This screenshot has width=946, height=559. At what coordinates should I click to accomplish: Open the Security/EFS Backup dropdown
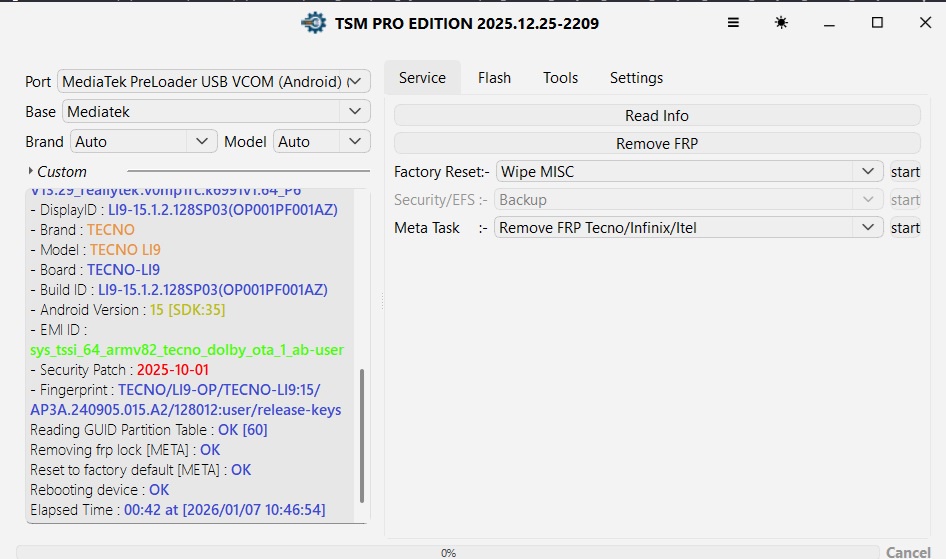click(688, 200)
